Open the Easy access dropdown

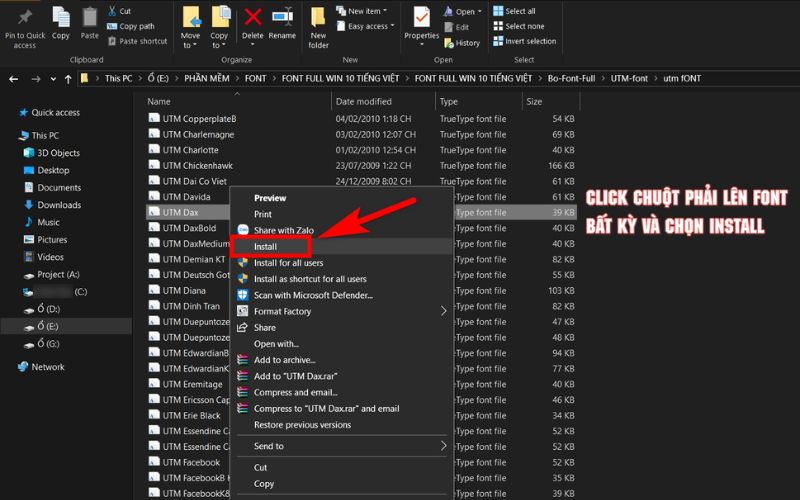[365, 26]
